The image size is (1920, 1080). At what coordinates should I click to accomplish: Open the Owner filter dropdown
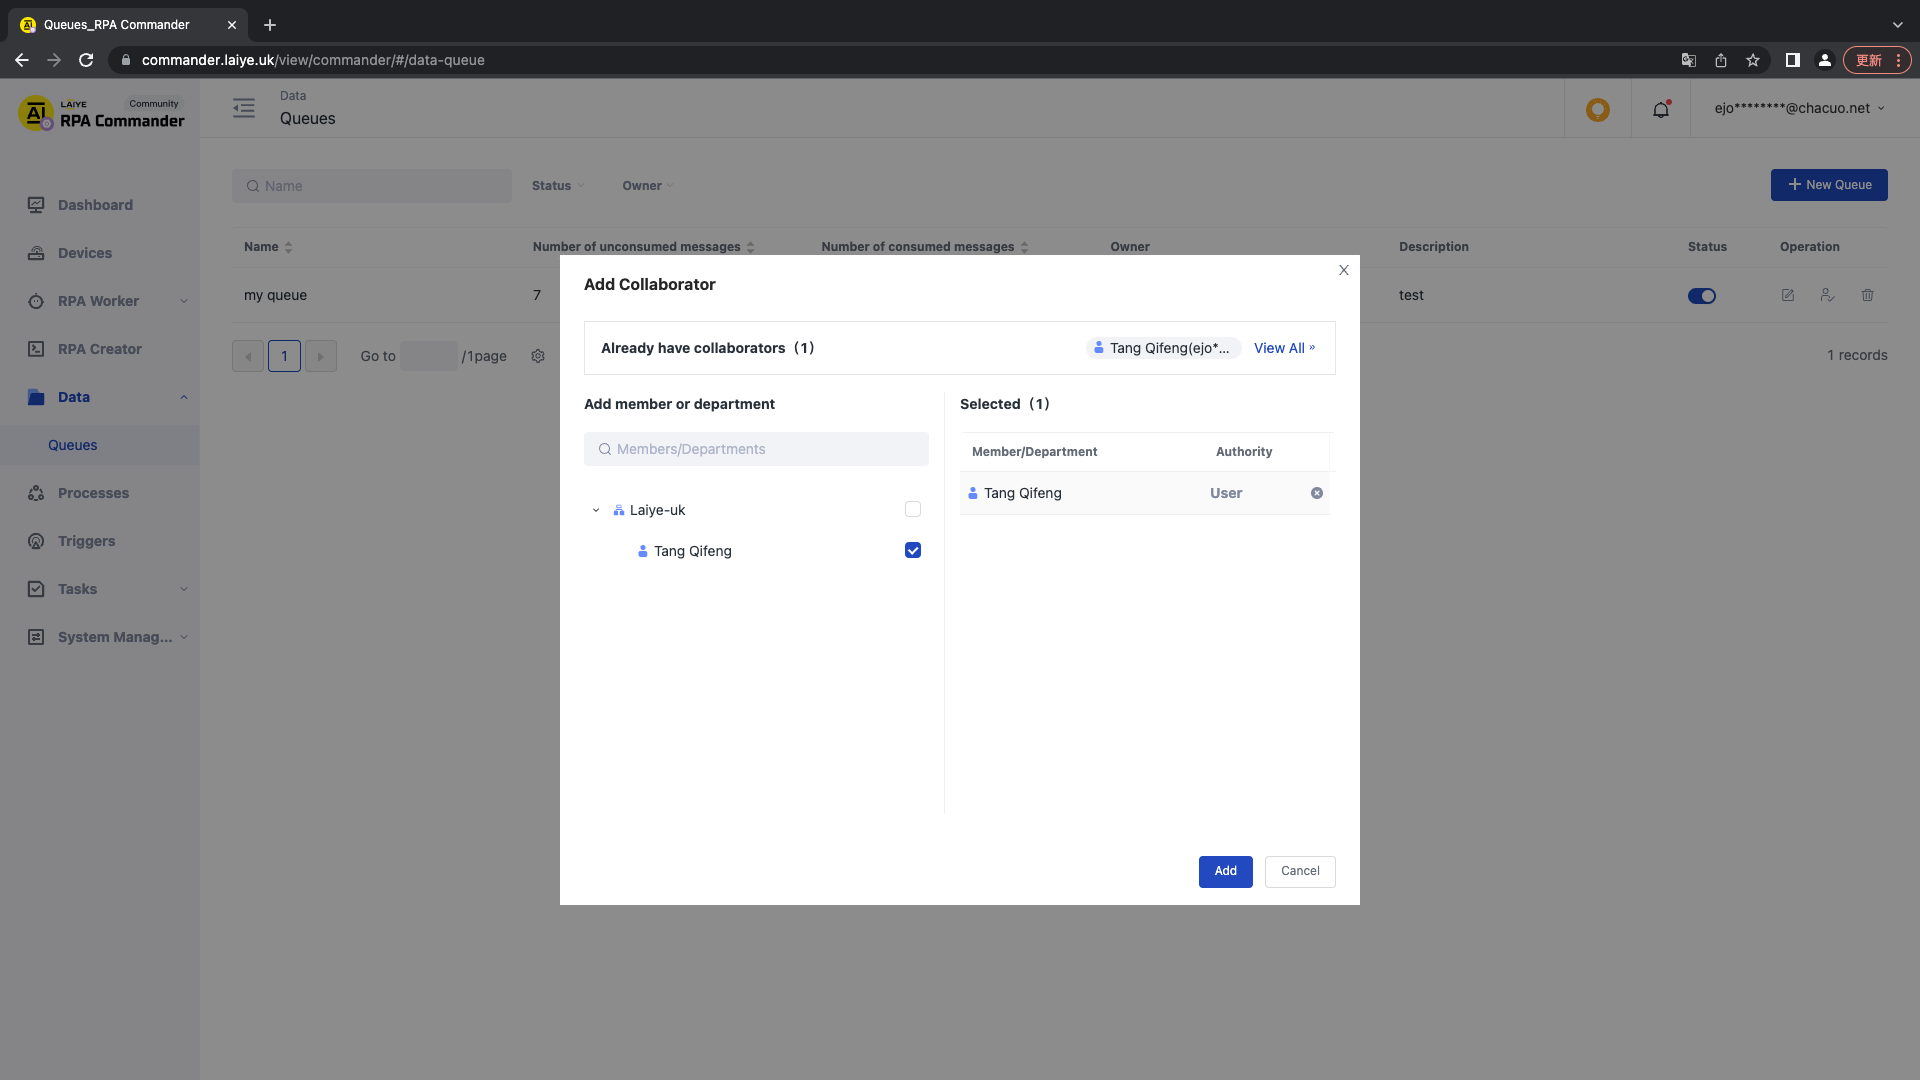[x=648, y=186]
